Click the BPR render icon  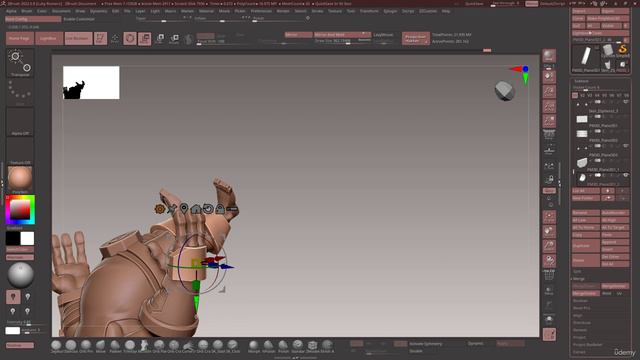(549, 56)
